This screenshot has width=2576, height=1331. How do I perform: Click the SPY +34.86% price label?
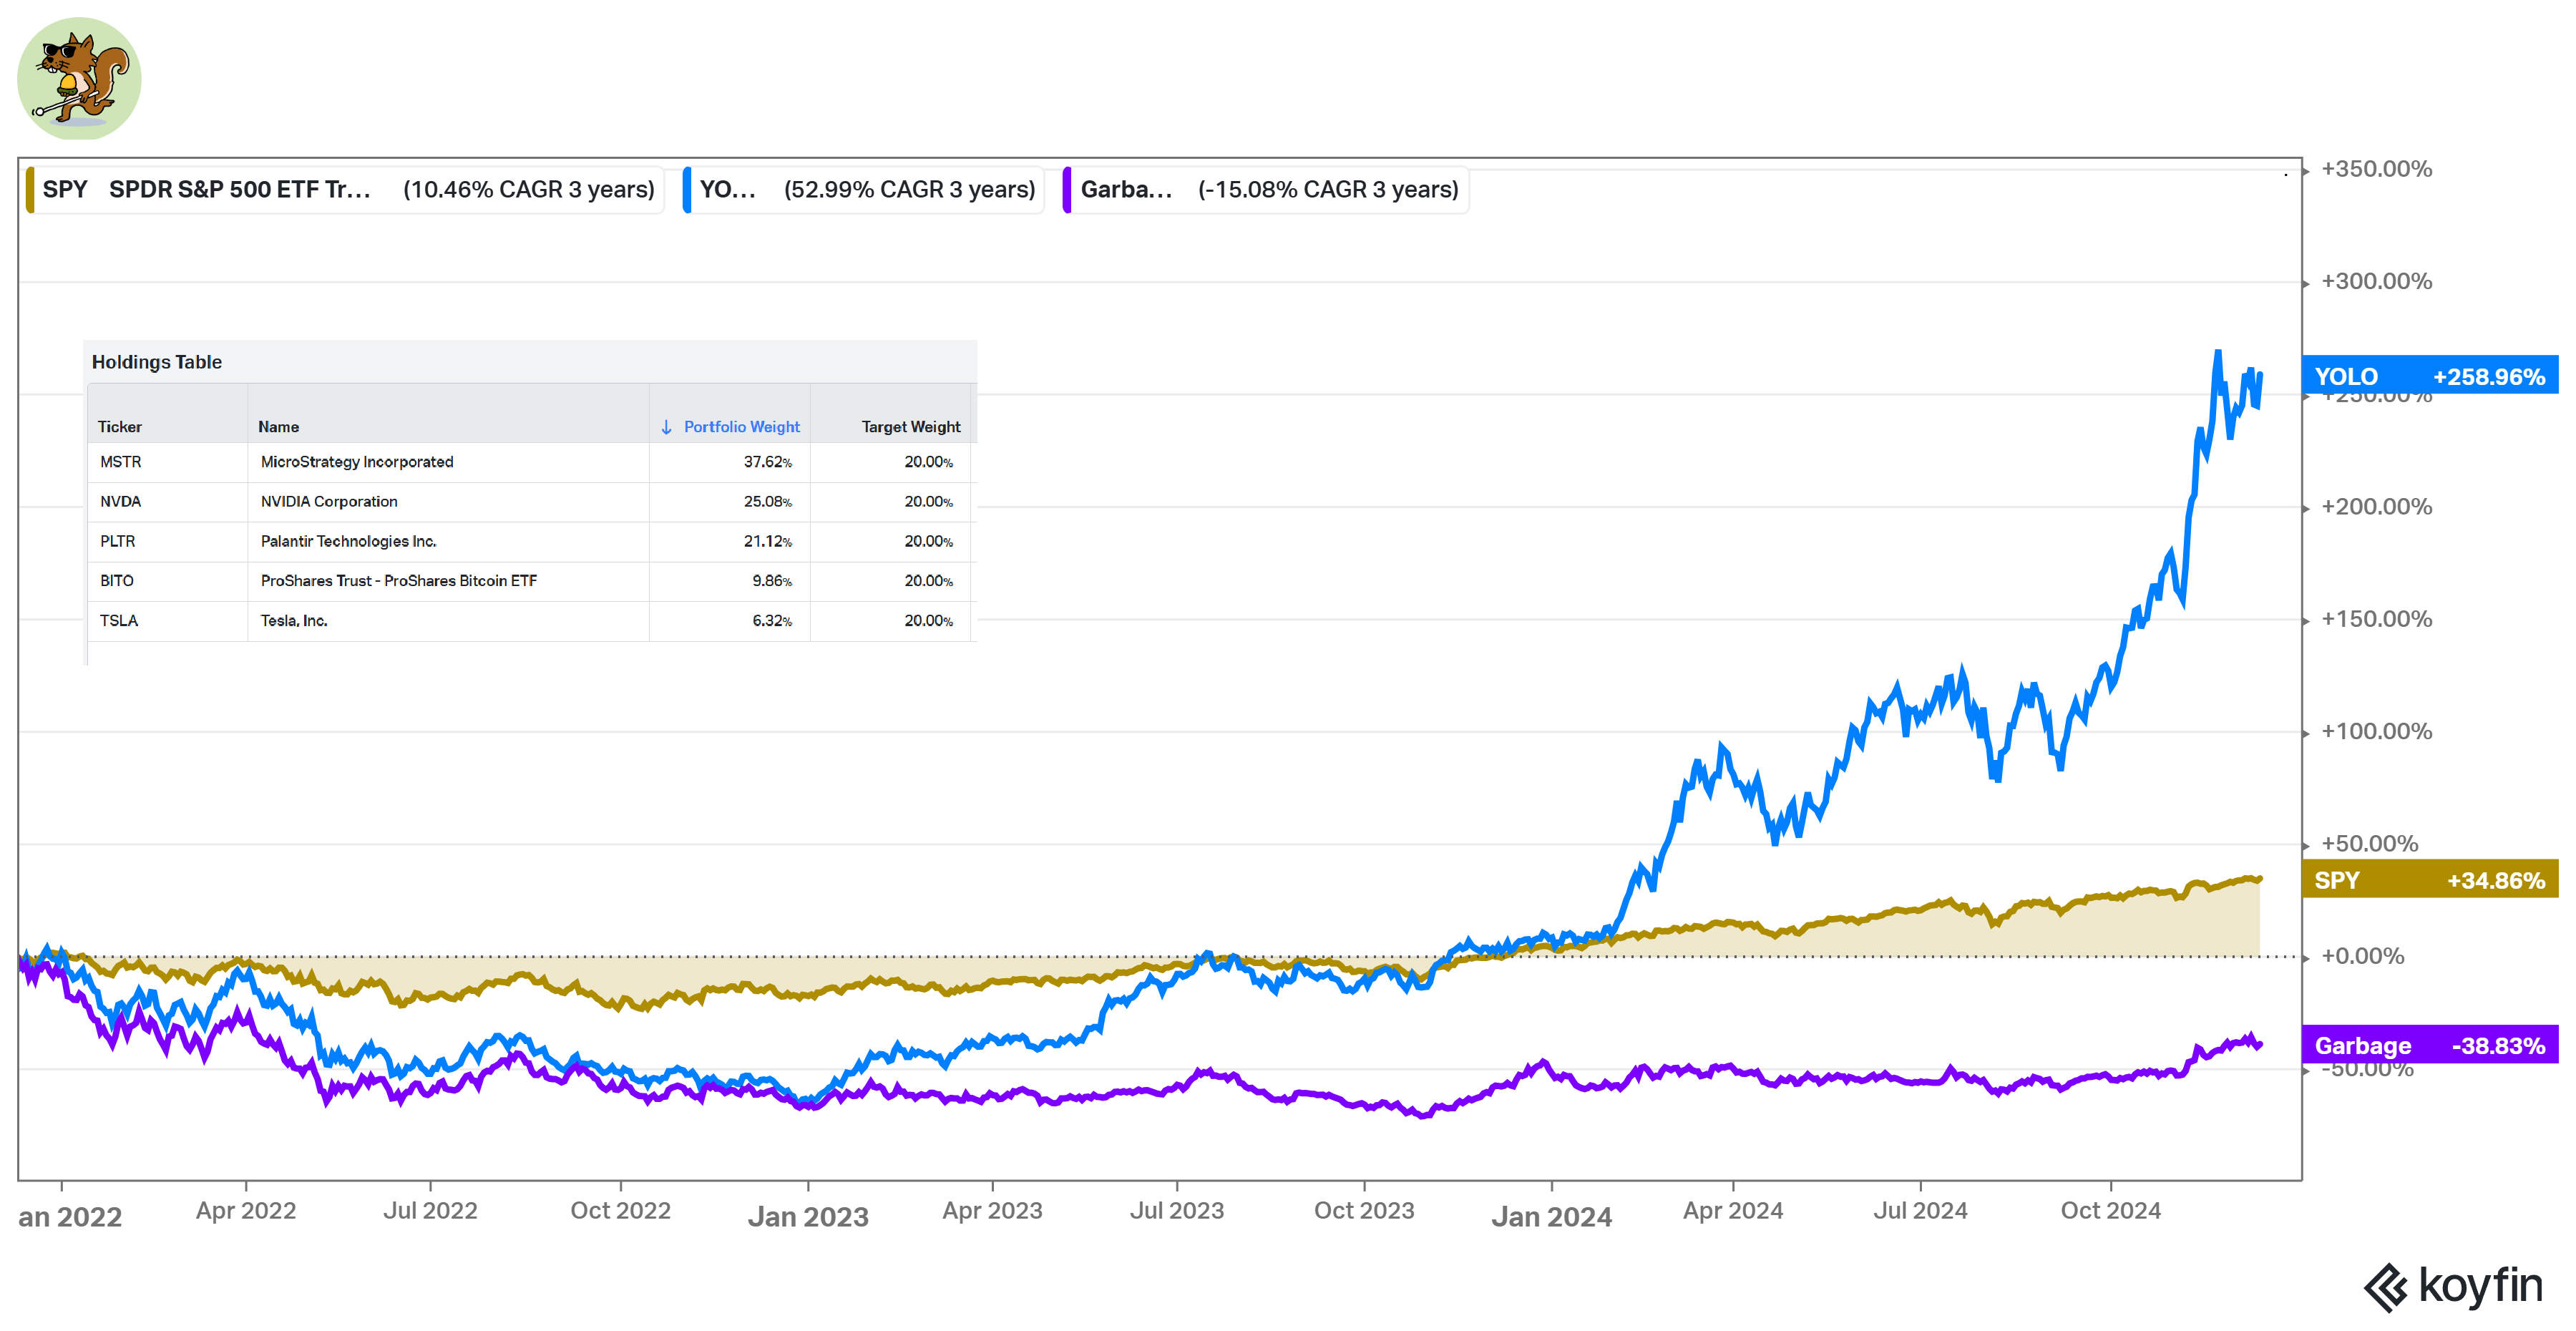(x=2430, y=880)
